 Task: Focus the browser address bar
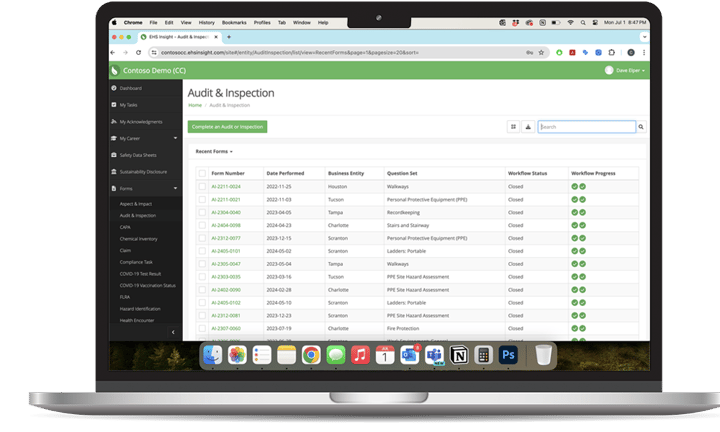click(x=338, y=52)
